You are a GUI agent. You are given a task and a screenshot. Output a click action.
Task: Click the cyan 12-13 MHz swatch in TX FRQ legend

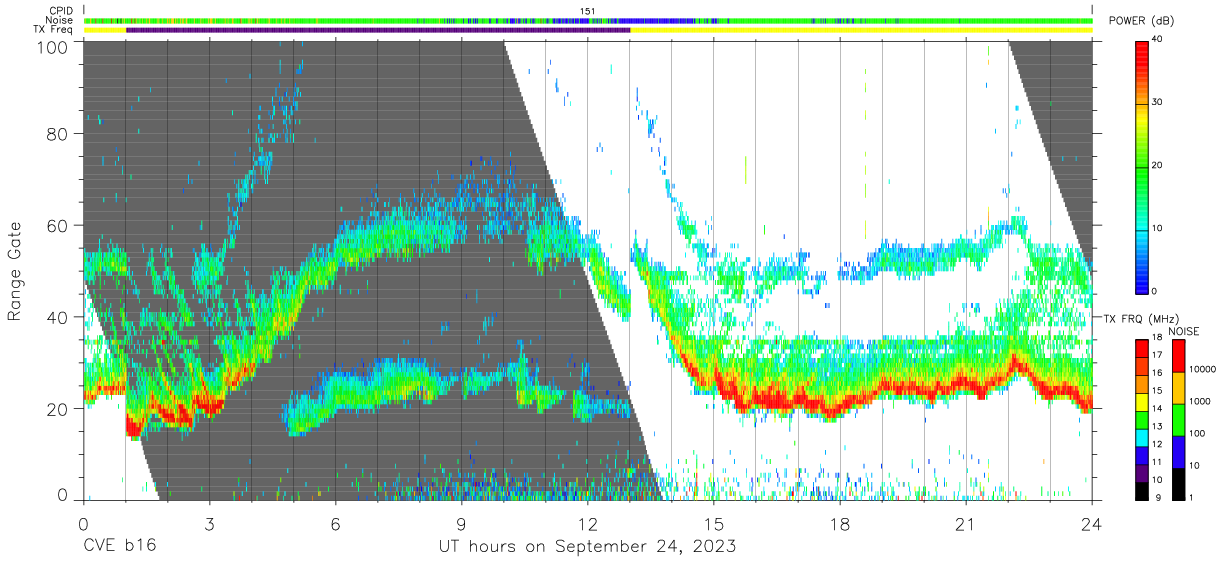1141,437
